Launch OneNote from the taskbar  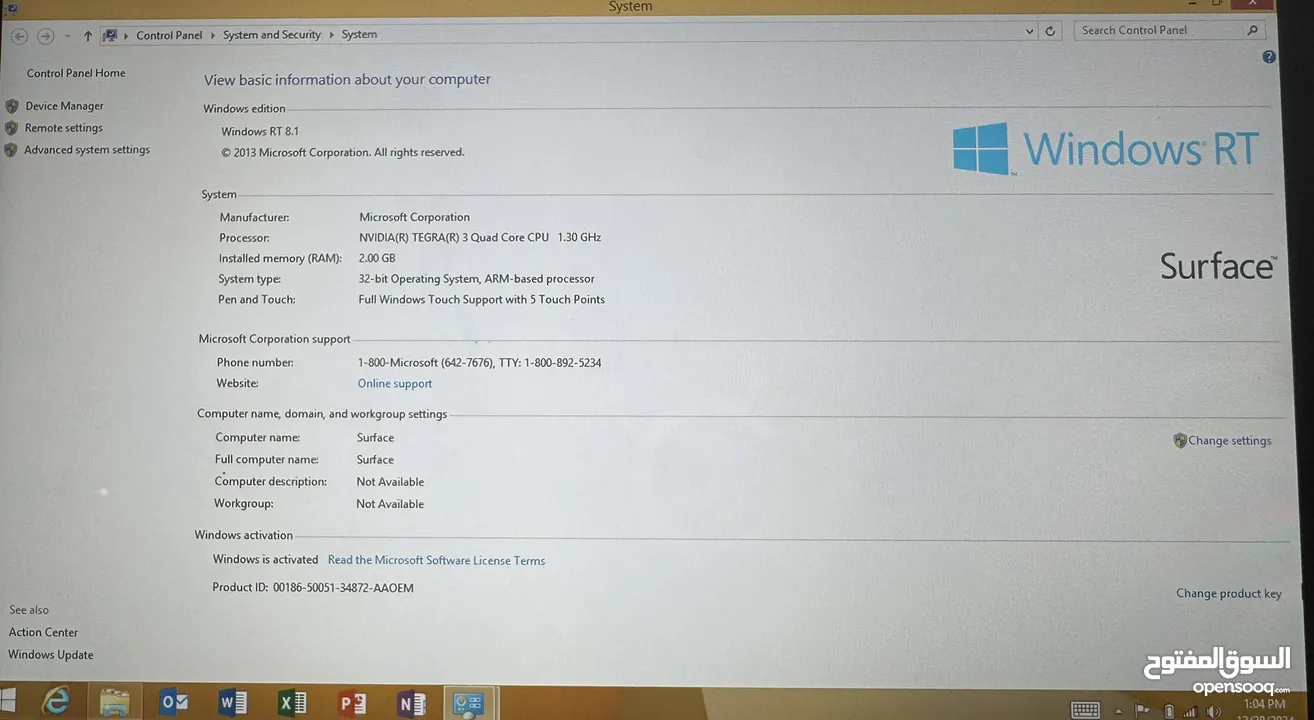(x=411, y=703)
